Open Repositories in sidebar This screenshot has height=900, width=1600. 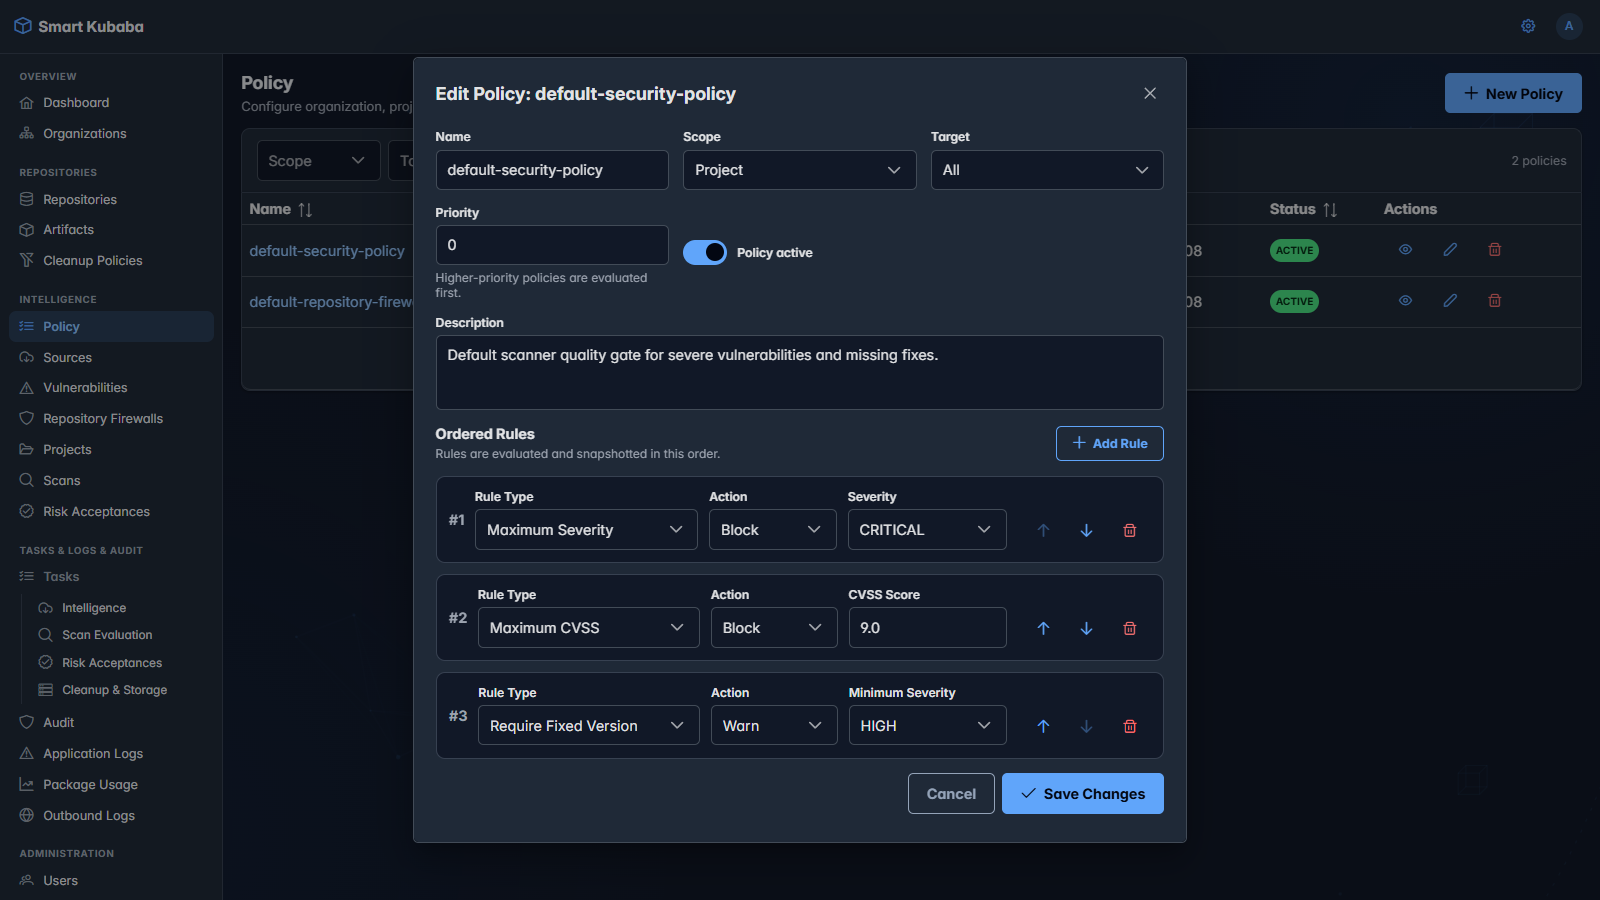coord(111,199)
